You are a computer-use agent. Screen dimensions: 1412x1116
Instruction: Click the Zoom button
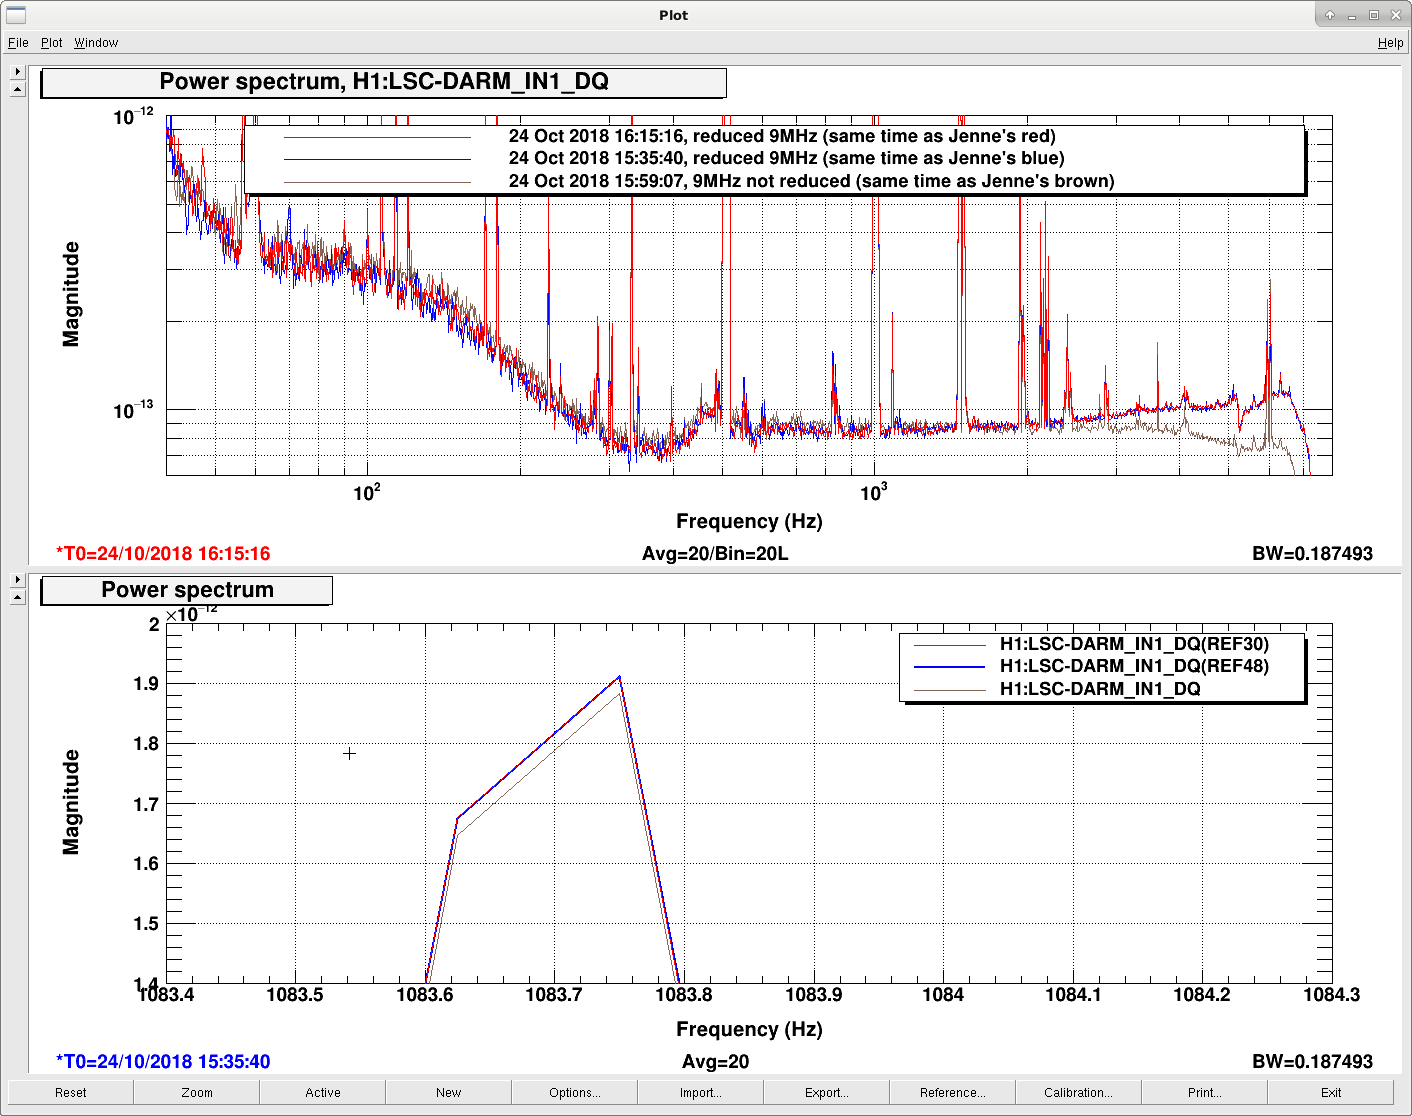pyautogui.click(x=197, y=1092)
